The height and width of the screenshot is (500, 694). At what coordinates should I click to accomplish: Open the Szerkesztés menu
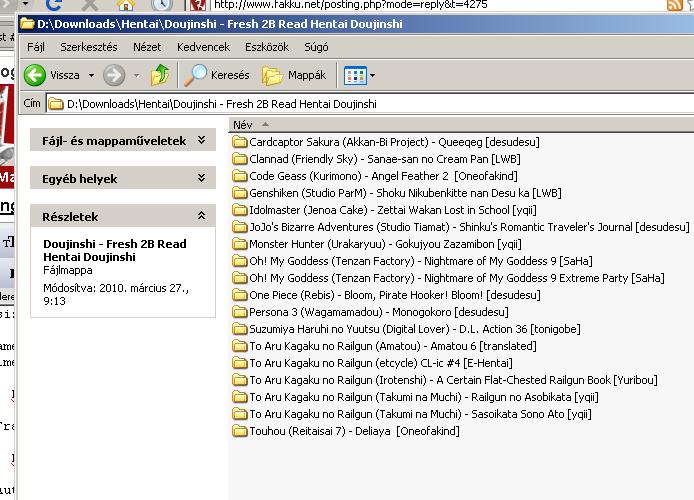pos(89,47)
